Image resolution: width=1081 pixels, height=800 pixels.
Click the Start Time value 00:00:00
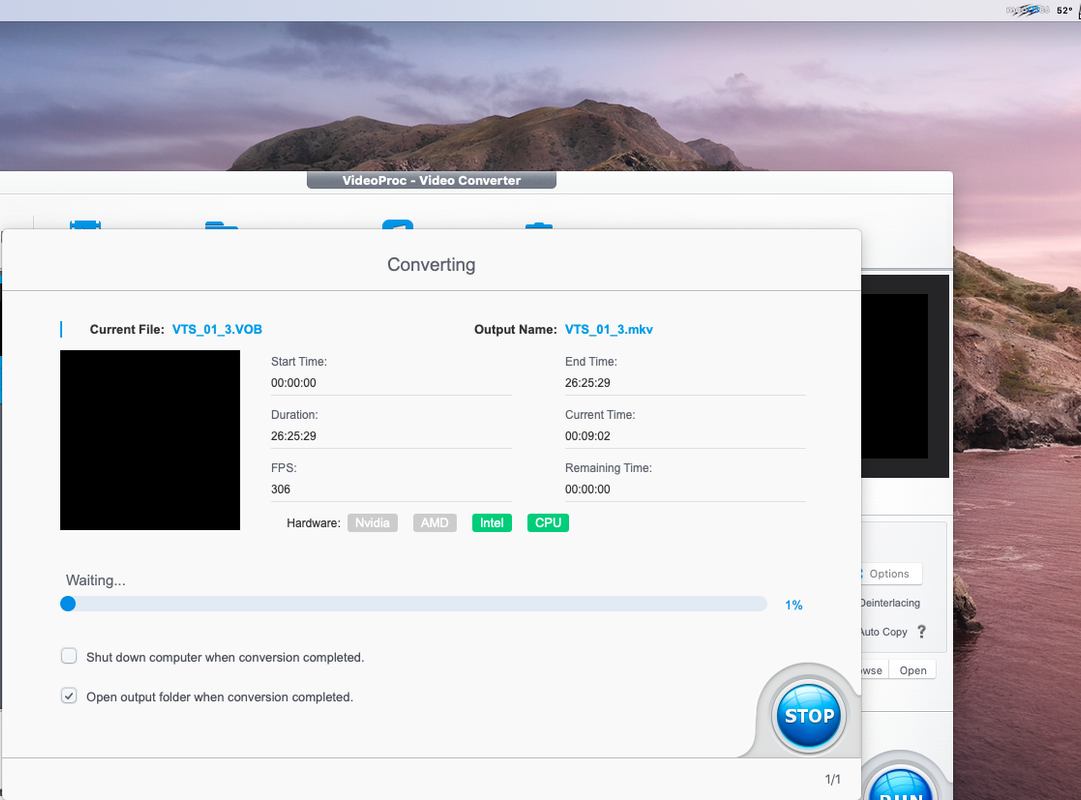click(294, 383)
